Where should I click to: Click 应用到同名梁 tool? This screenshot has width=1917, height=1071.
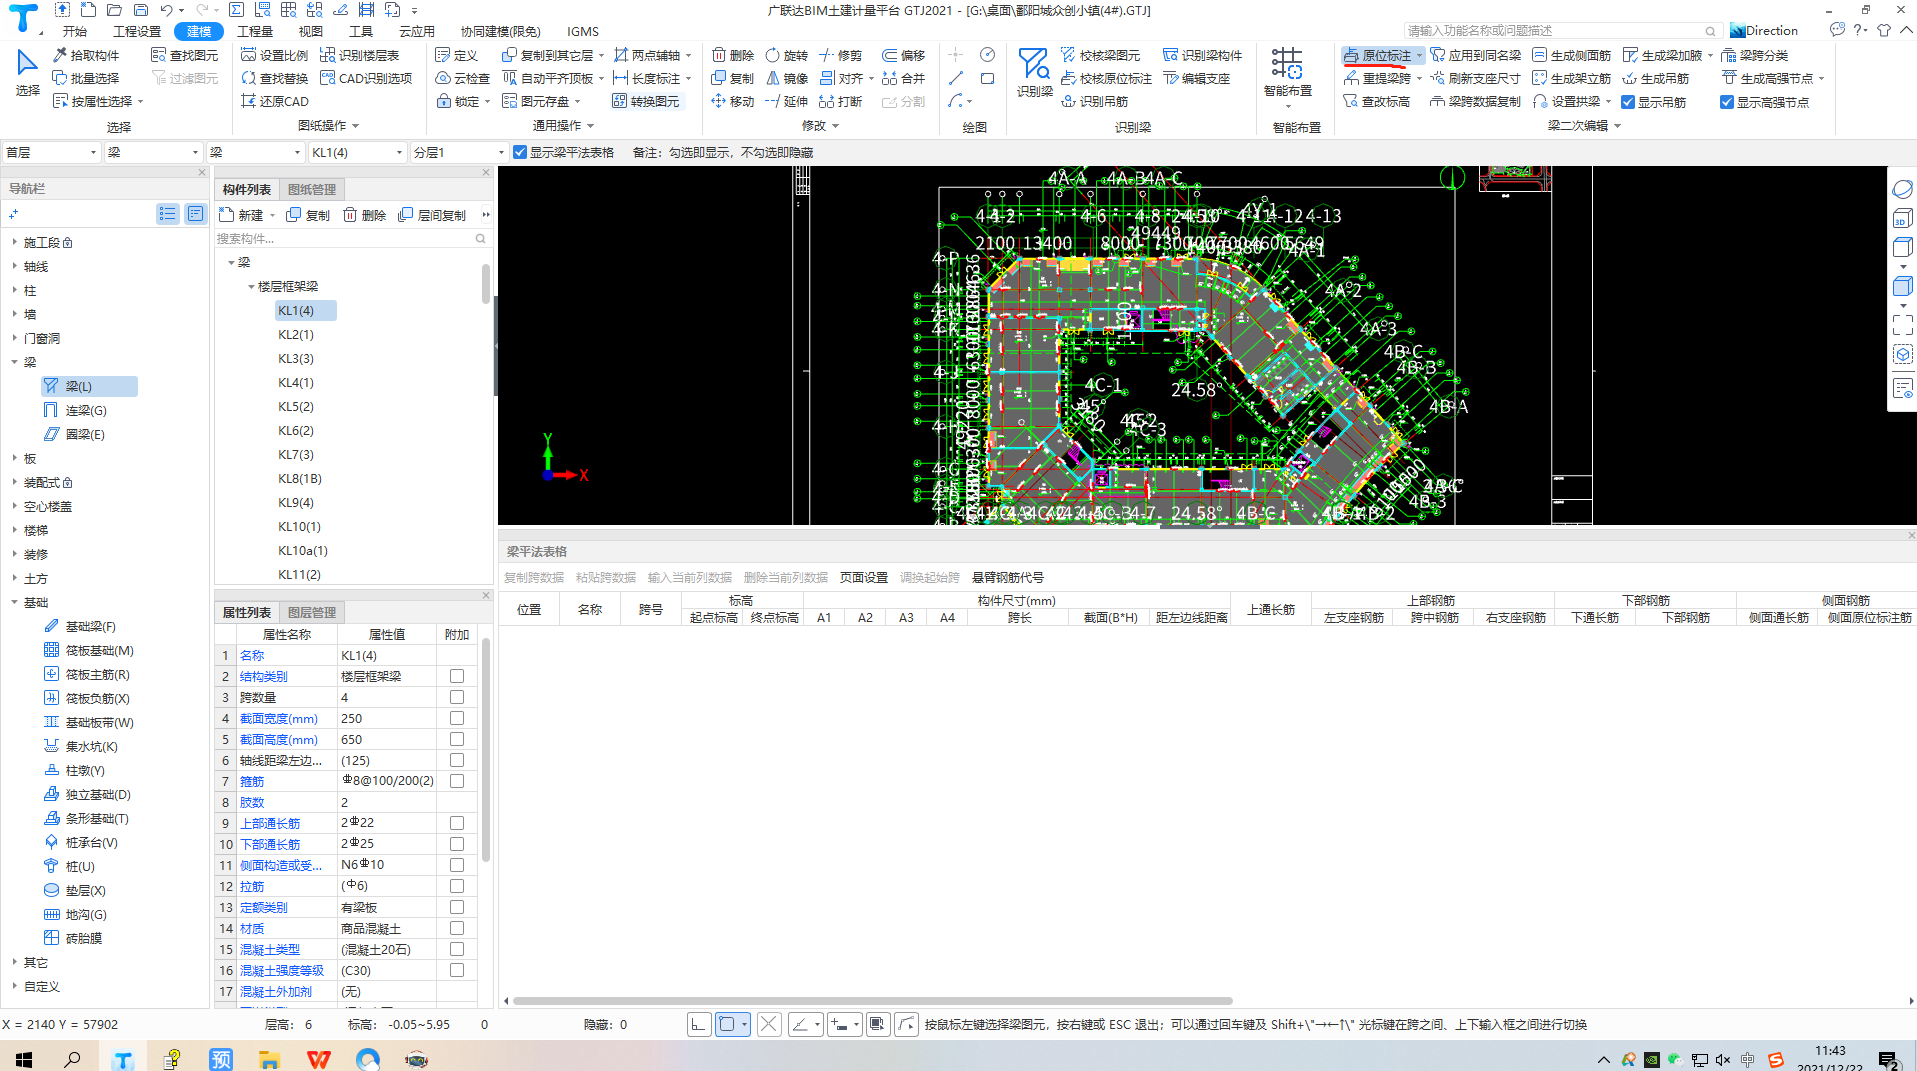pyautogui.click(x=1475, y=55)
